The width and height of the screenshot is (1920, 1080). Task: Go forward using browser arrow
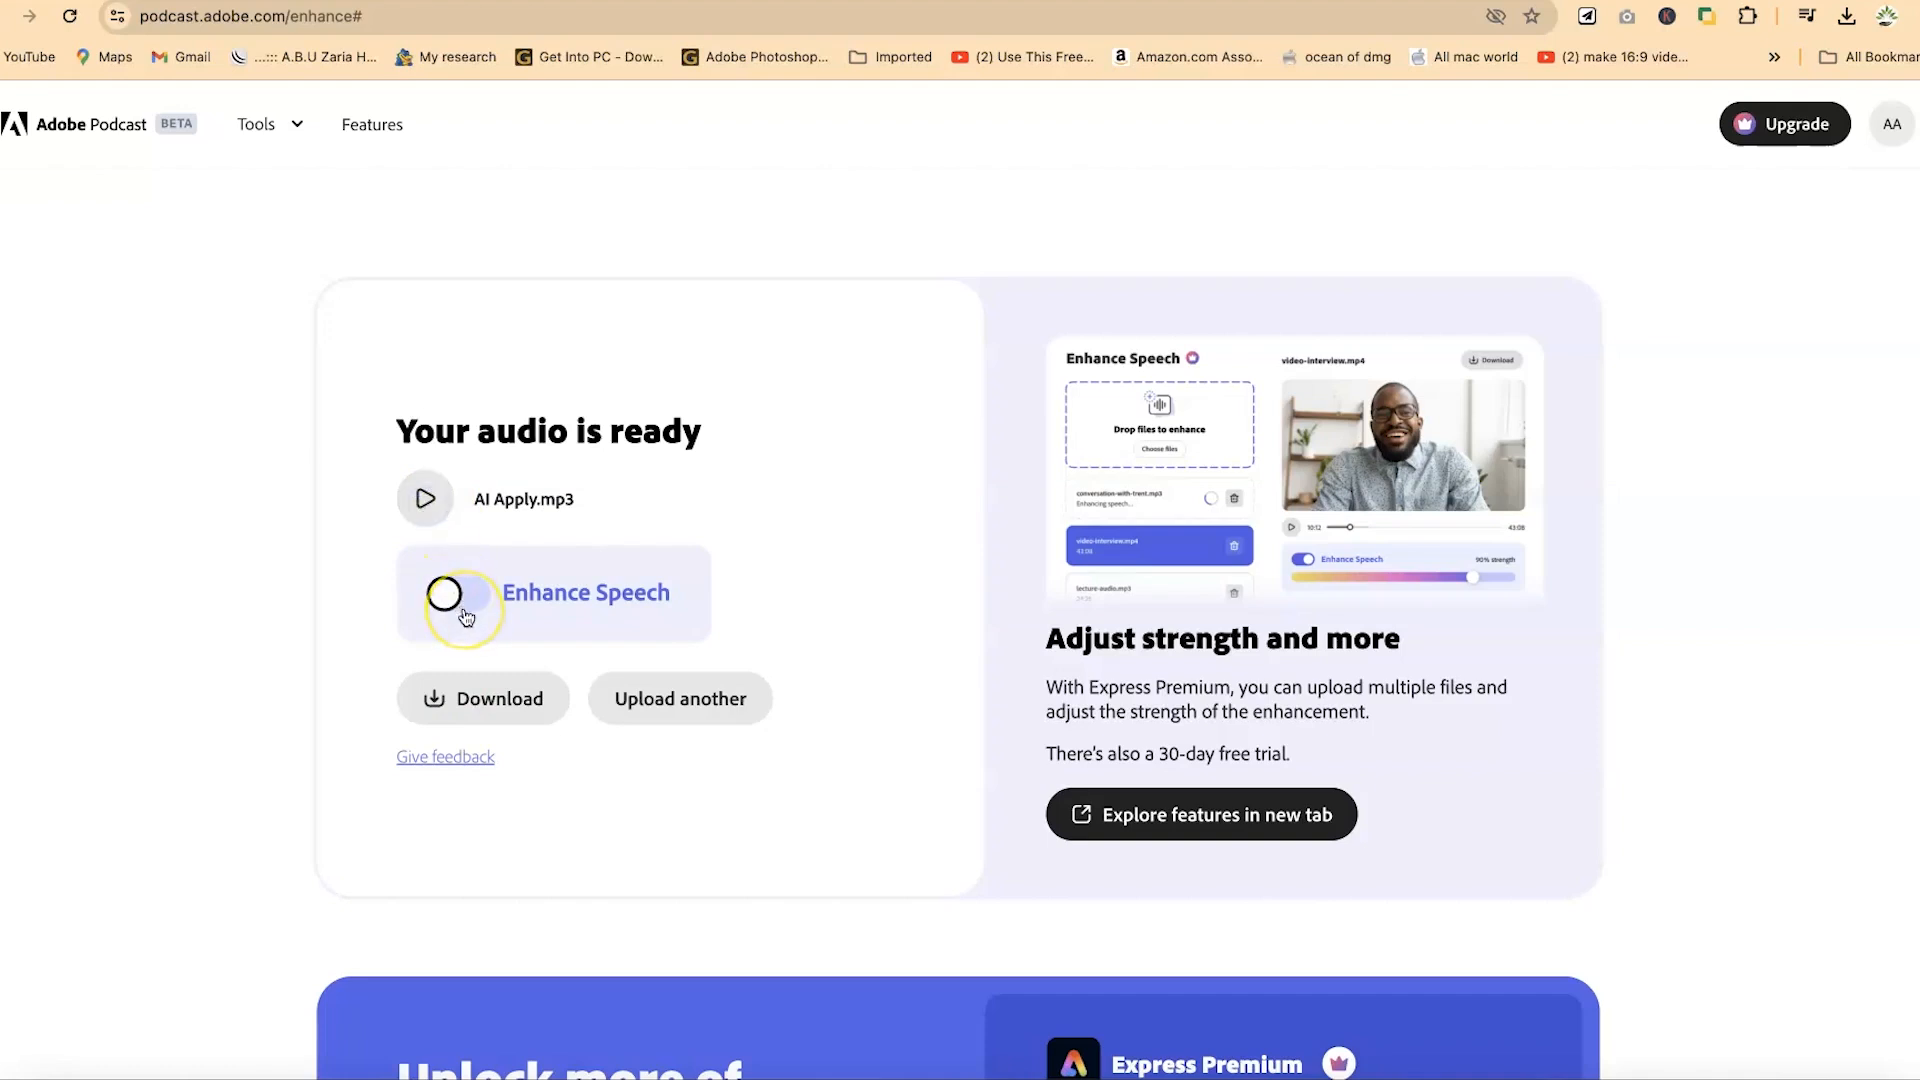pyautogui.click(x=29, y=16)
